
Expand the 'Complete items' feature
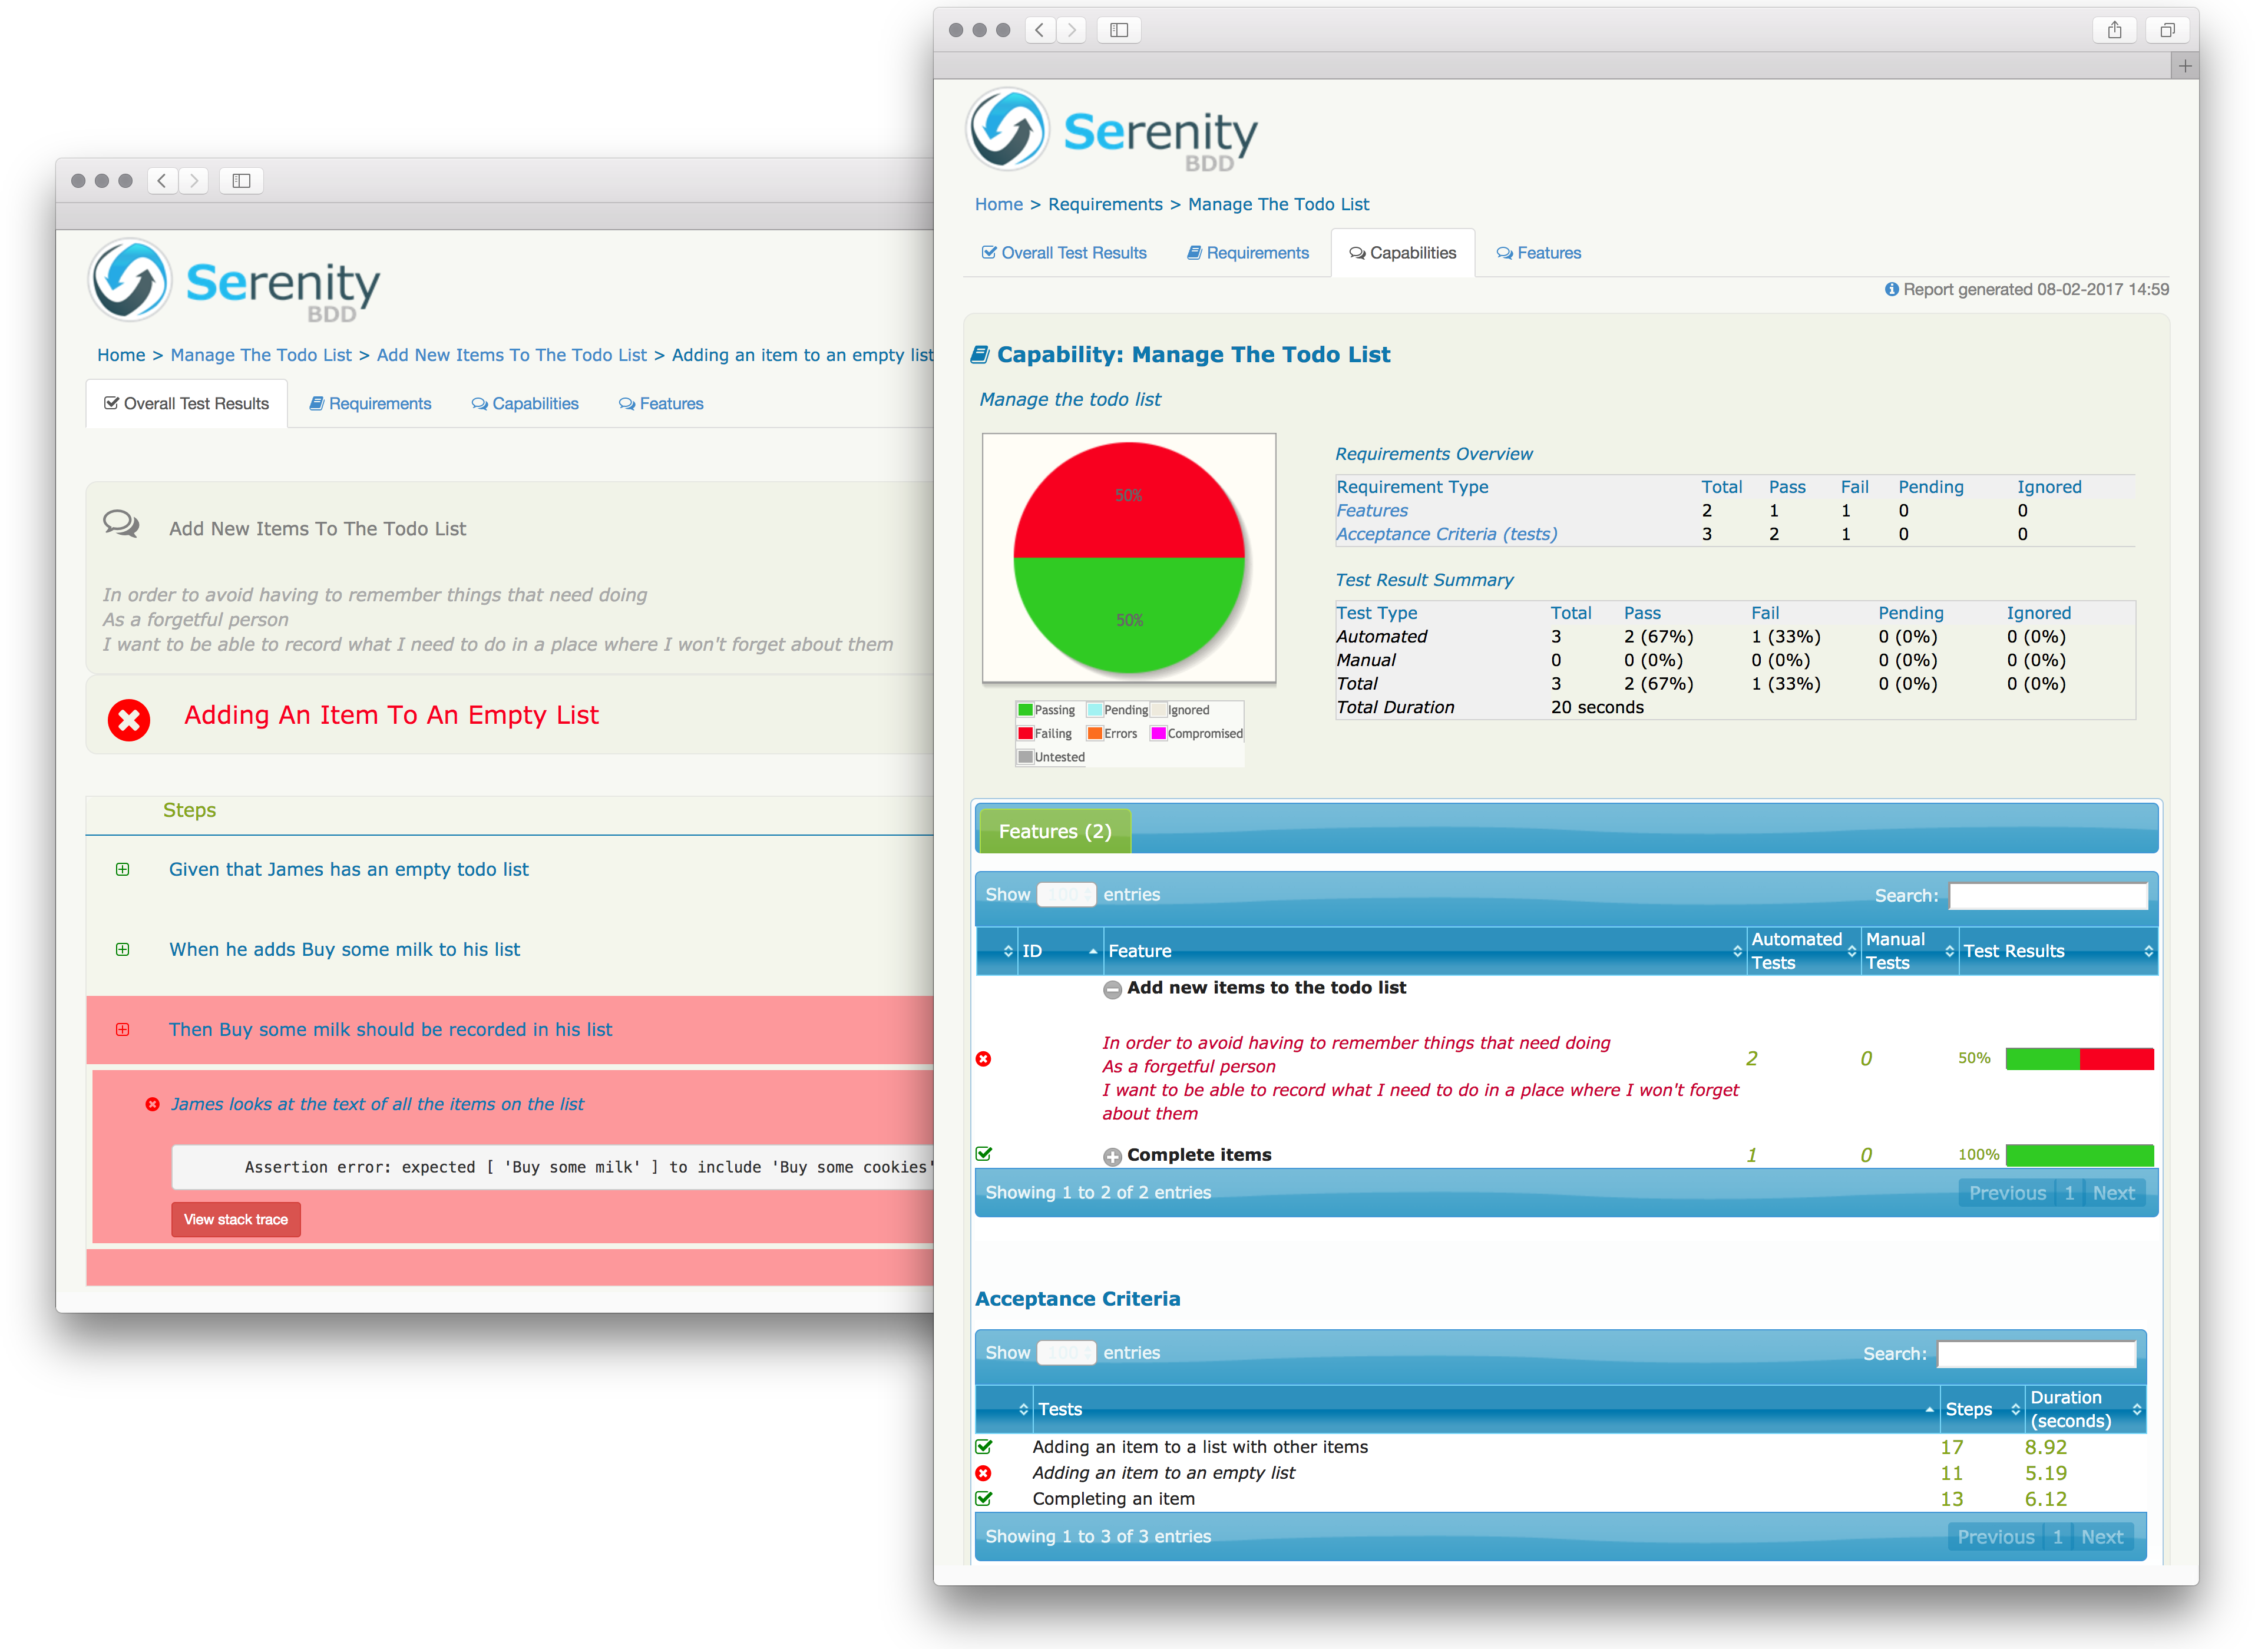coord(1112,1156)
